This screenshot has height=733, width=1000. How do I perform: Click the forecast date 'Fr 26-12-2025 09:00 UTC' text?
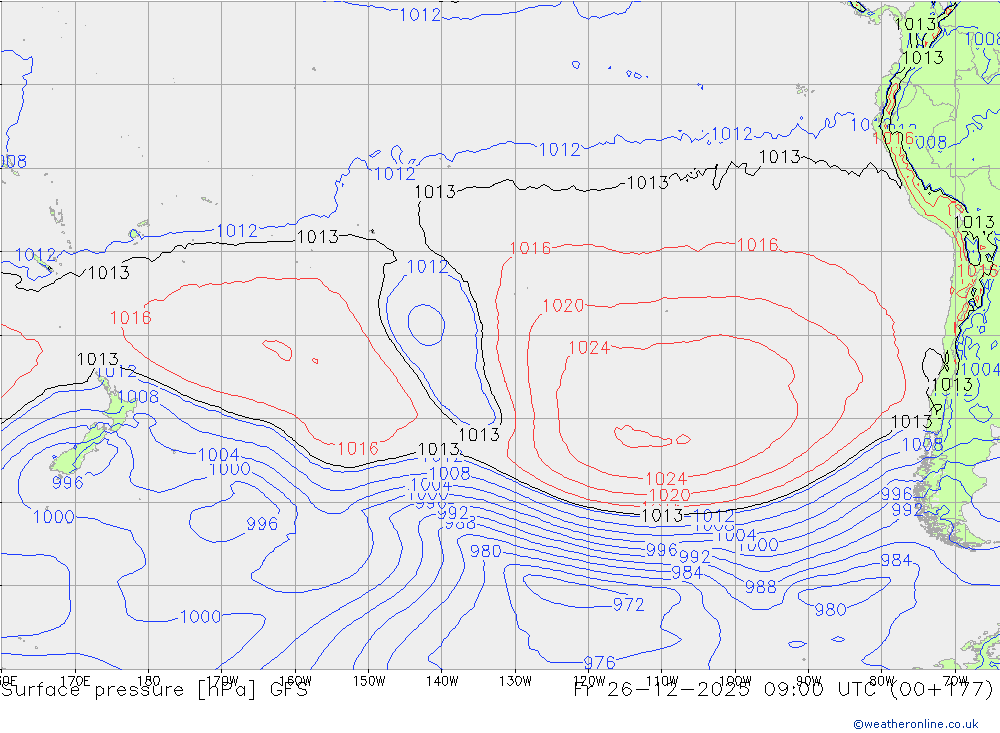[x=726, y=689]
